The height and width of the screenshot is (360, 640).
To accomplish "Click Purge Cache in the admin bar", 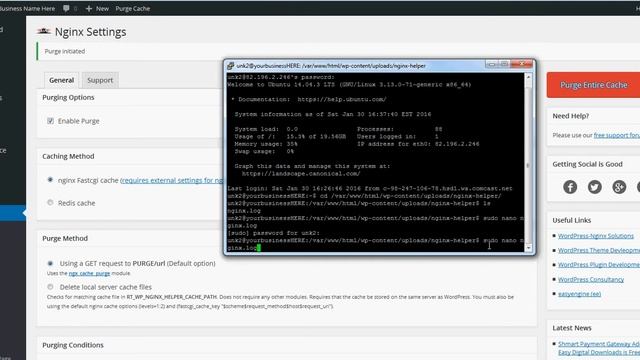I will 133,8.
